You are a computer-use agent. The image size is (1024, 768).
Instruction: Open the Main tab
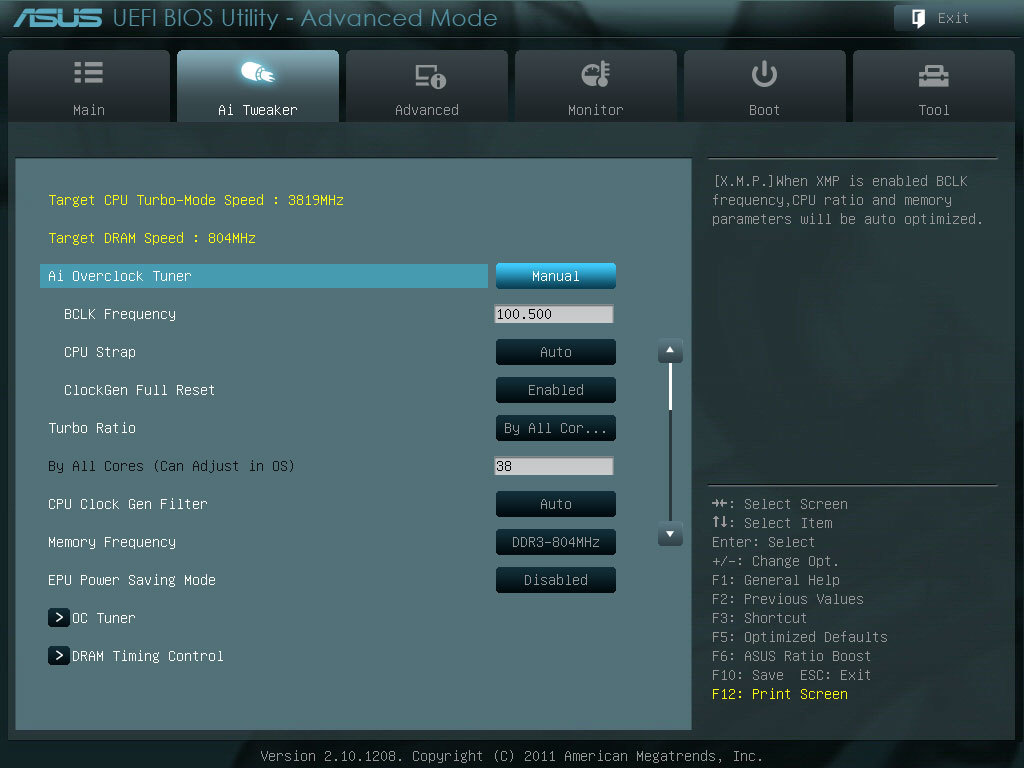pyautogui.click(x=89, y=86)
